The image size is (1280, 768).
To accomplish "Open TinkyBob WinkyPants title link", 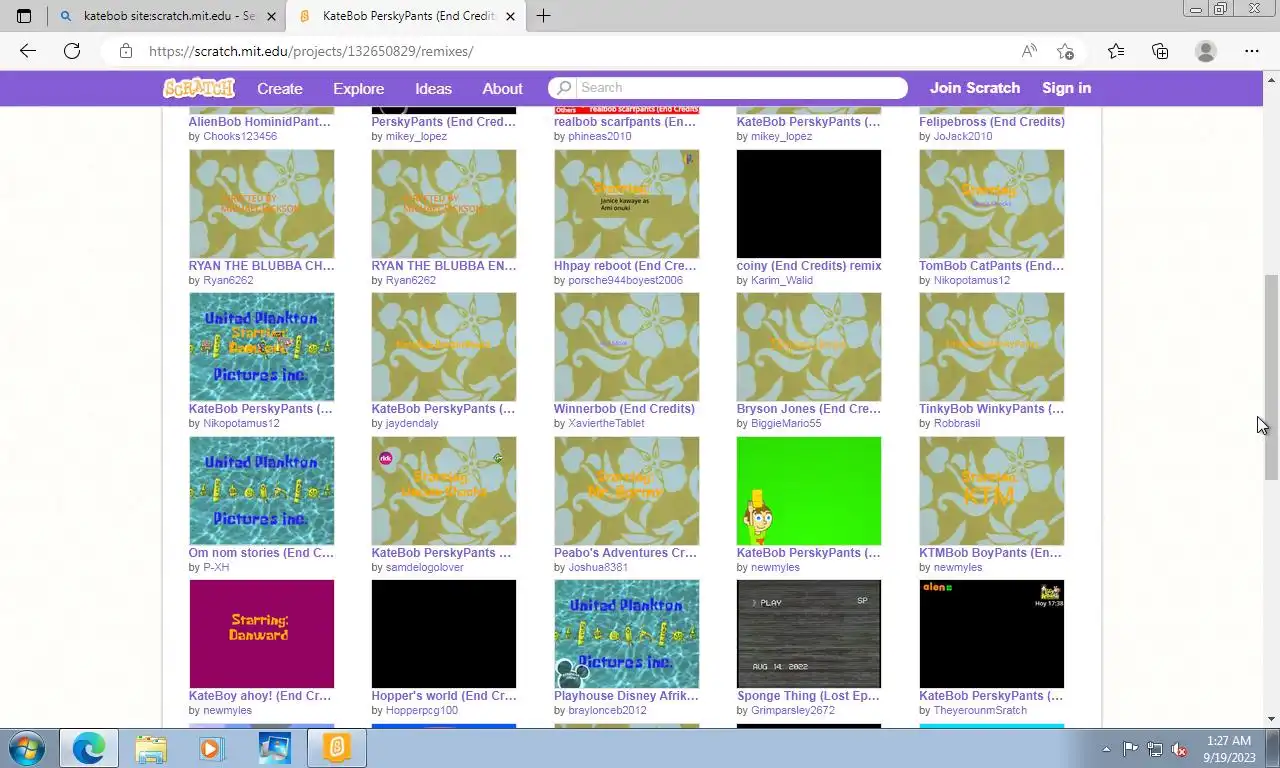I will [x=992, y=409].
